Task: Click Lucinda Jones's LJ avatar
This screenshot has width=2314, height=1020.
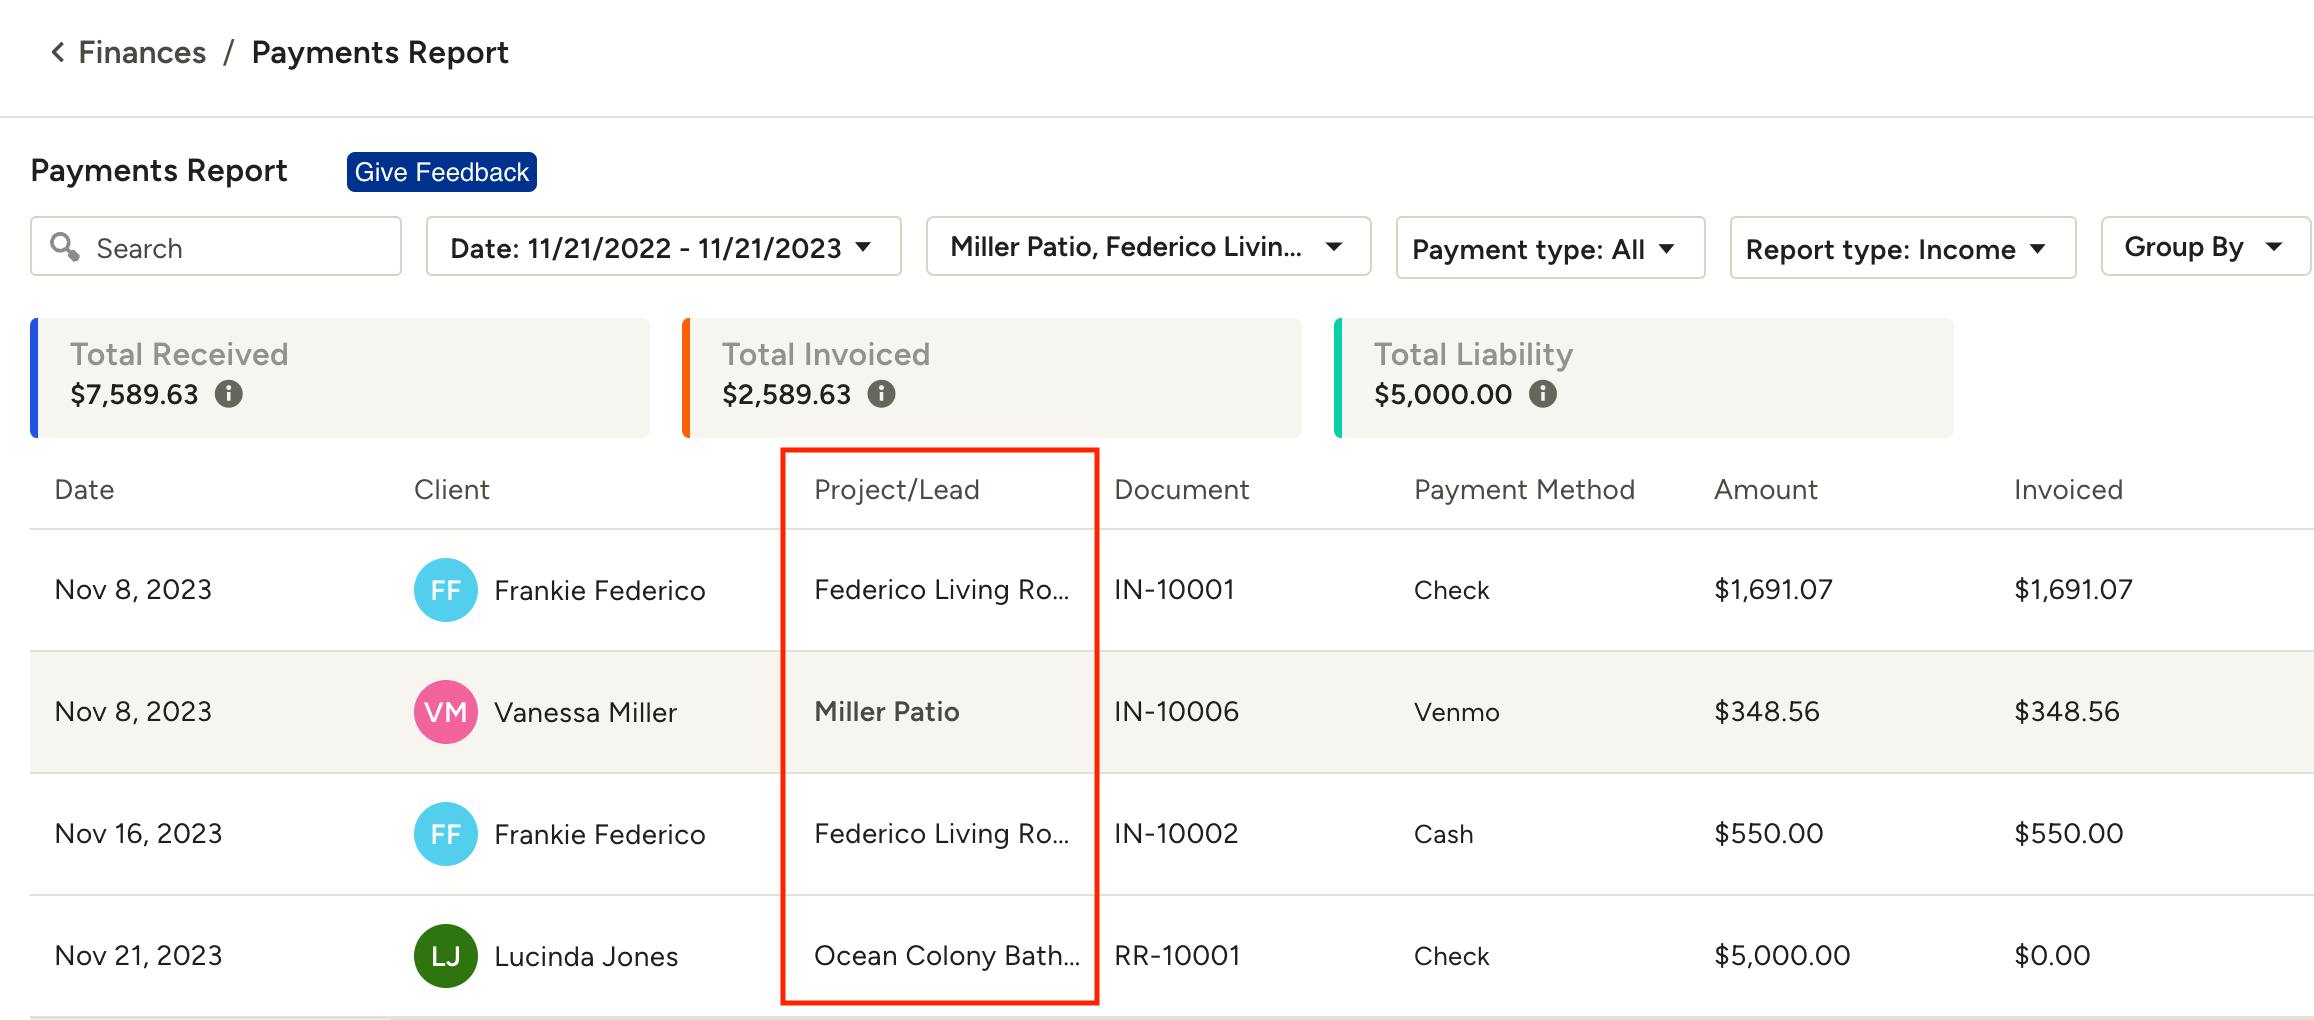Action: (x=444, y=956)
